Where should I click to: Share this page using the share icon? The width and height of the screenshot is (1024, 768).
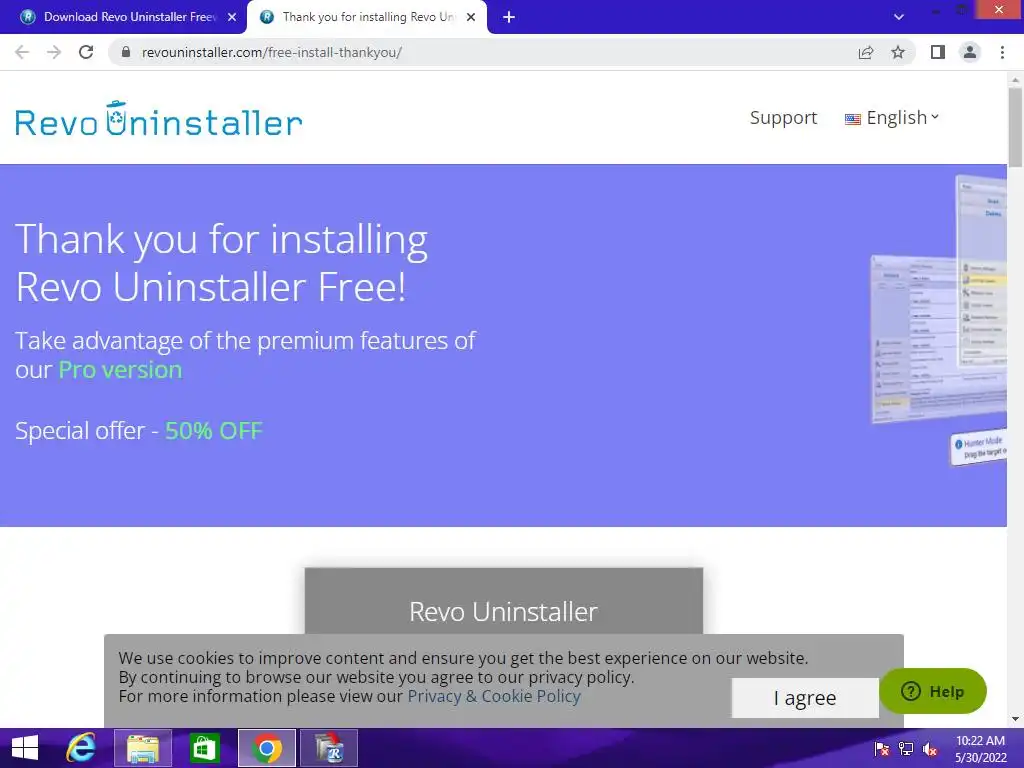click(866, 52)
